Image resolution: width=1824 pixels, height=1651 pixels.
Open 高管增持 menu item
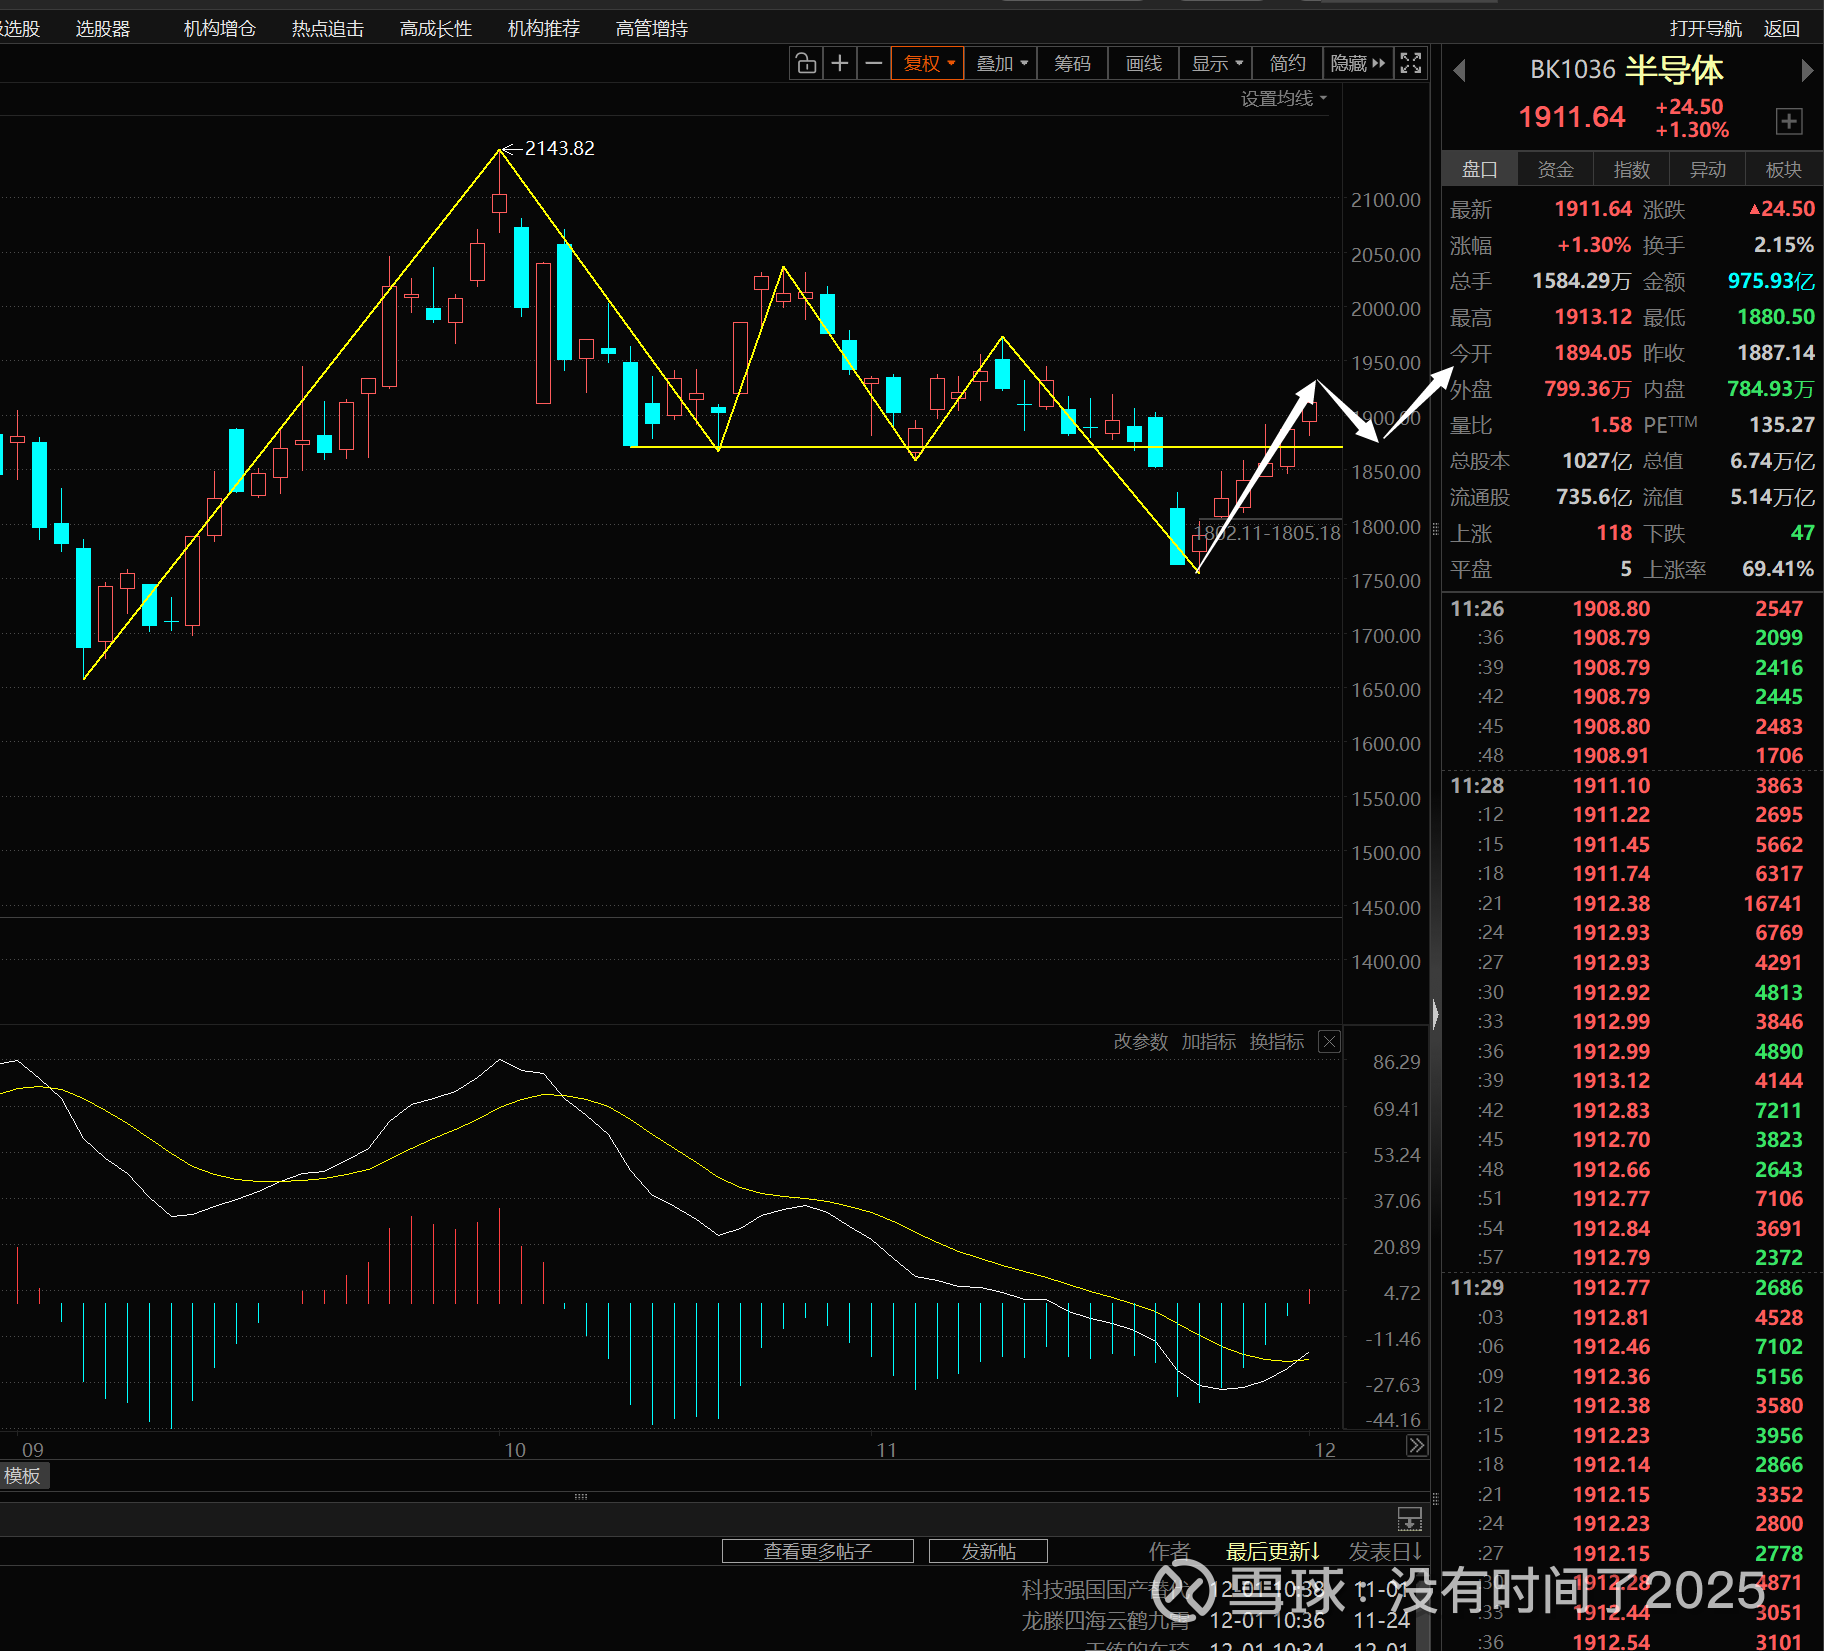(652, 29)
